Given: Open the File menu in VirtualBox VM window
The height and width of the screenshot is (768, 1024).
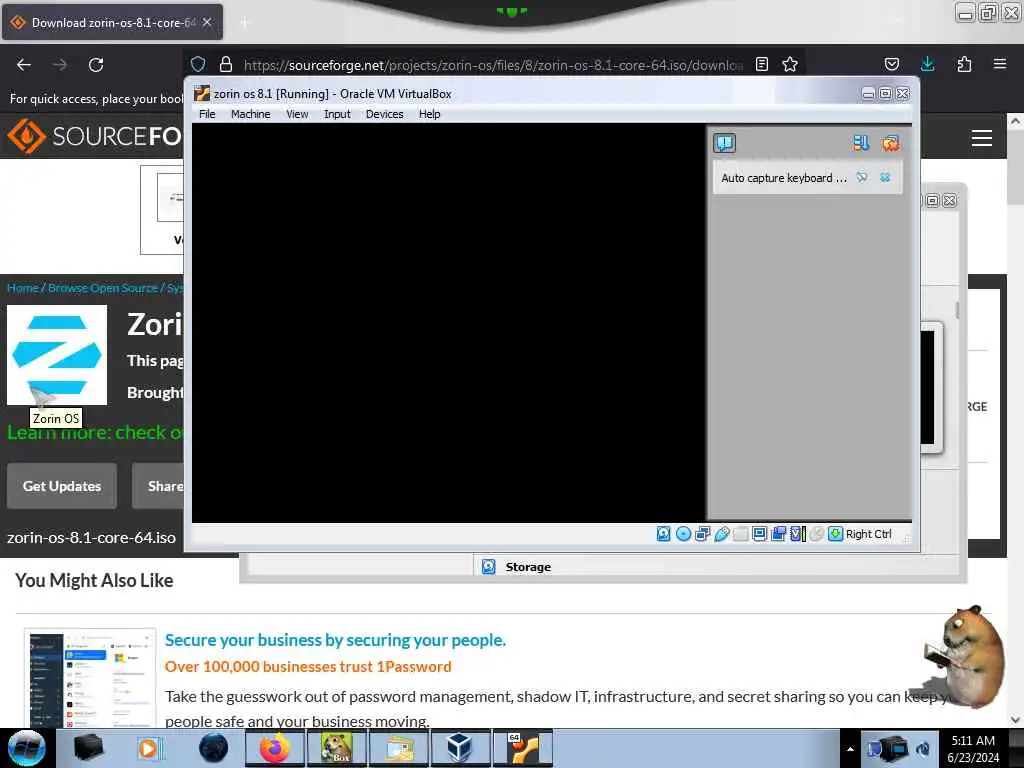Looking at the screenshot, I should (x=207, y=114).
